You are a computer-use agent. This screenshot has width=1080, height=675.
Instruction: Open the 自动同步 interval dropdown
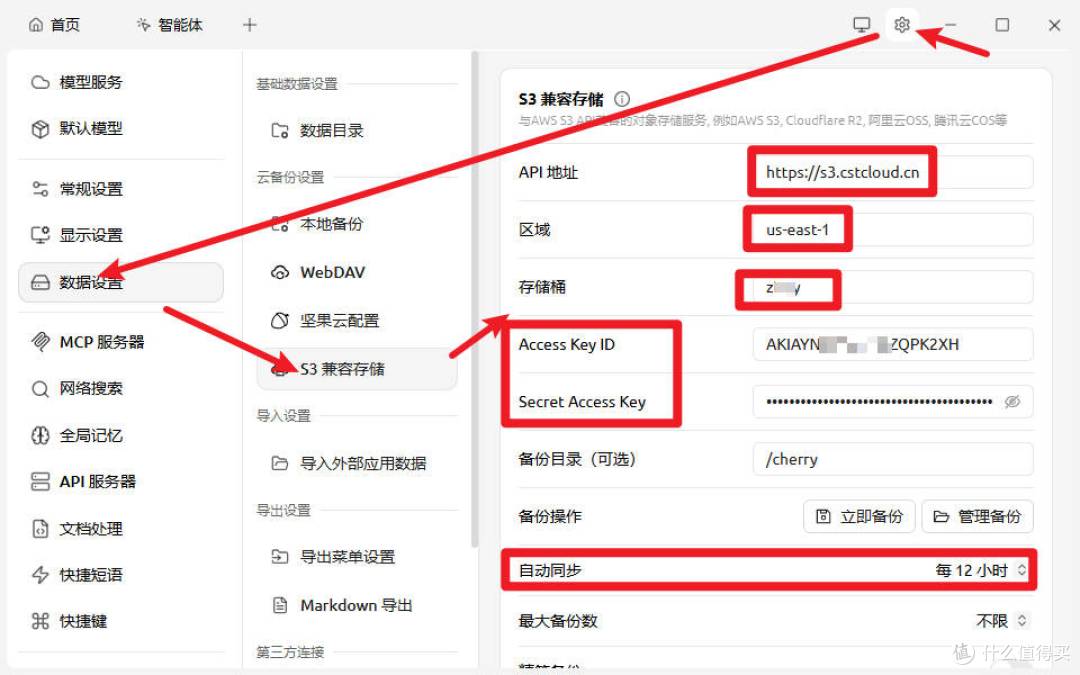coord(982,570)
